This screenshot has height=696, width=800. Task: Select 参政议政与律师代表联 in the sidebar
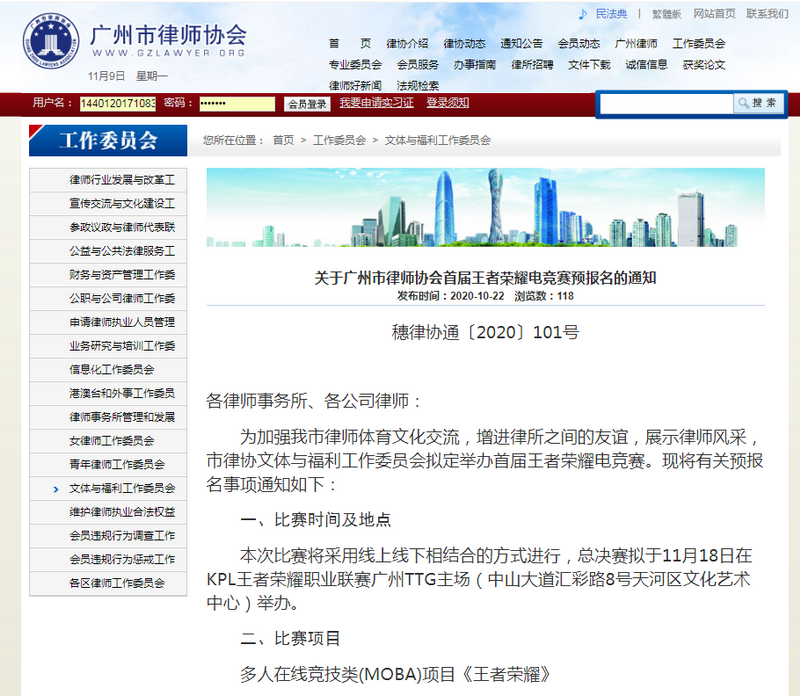coord(108,228)
